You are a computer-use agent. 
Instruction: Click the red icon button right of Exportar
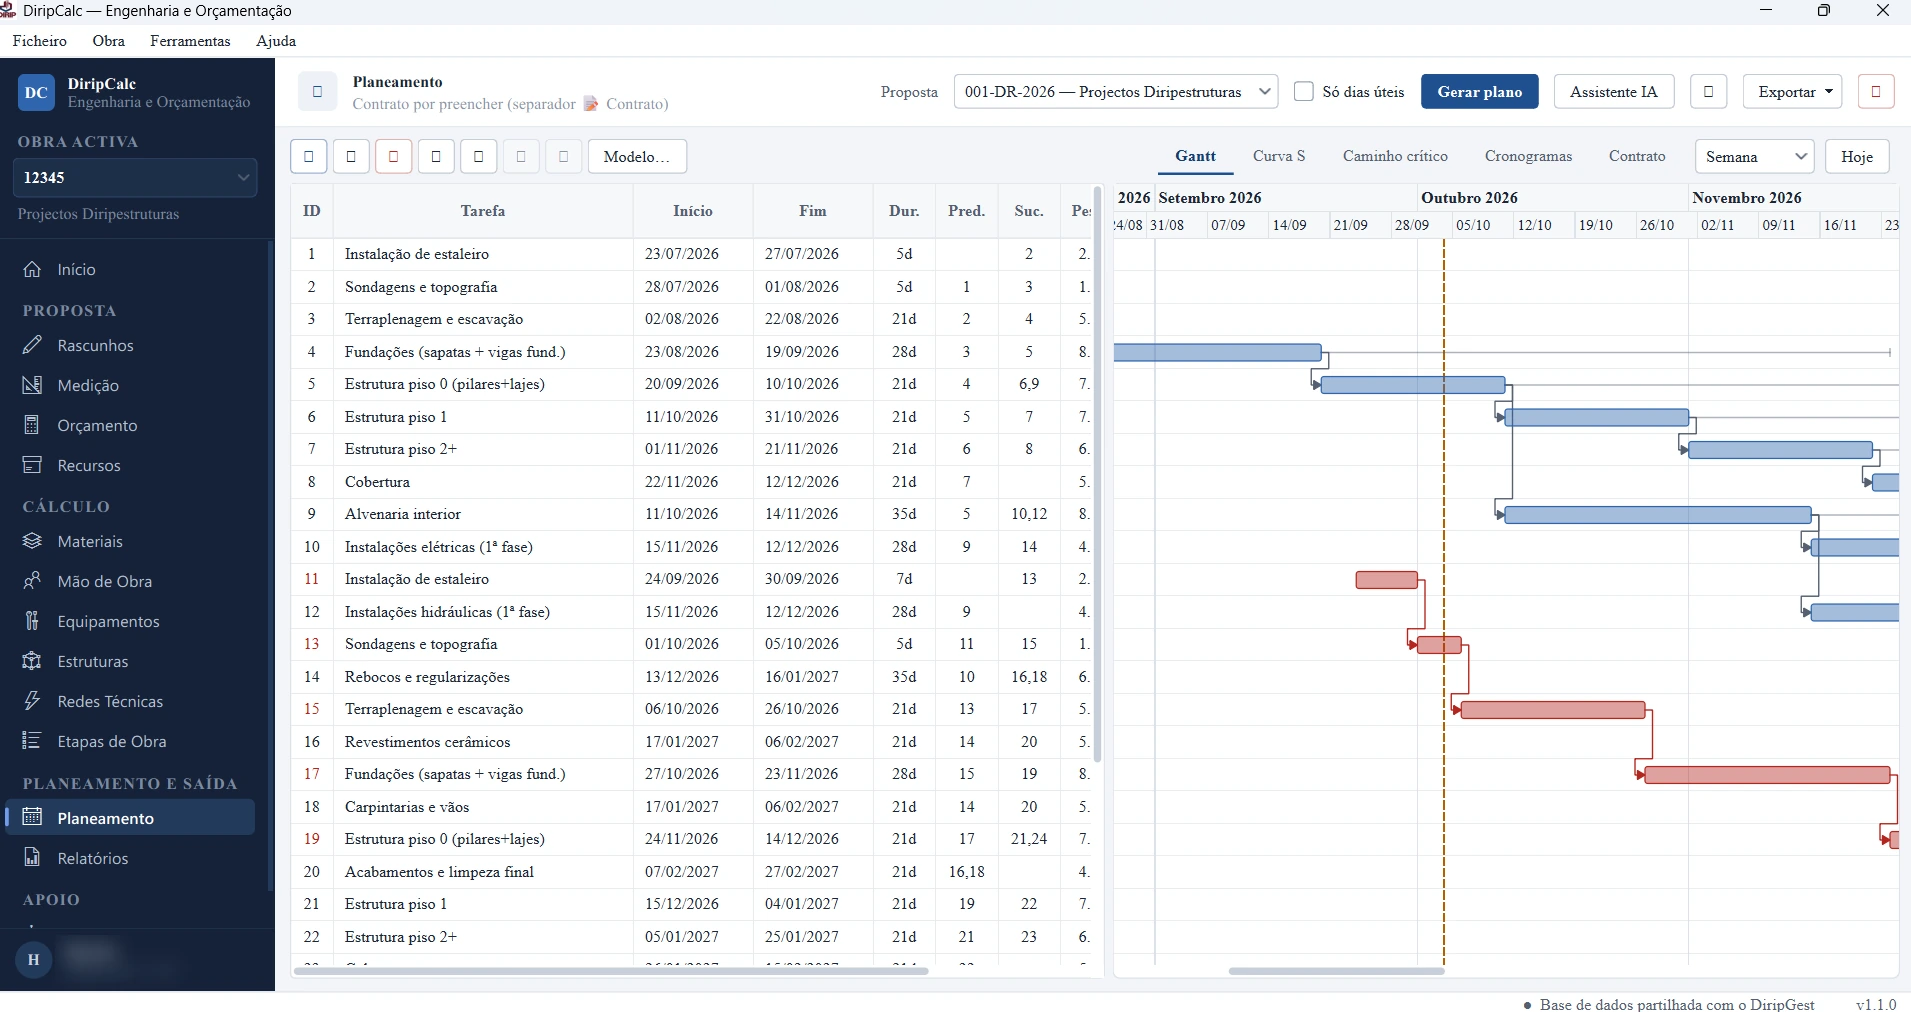point(1876,91)
